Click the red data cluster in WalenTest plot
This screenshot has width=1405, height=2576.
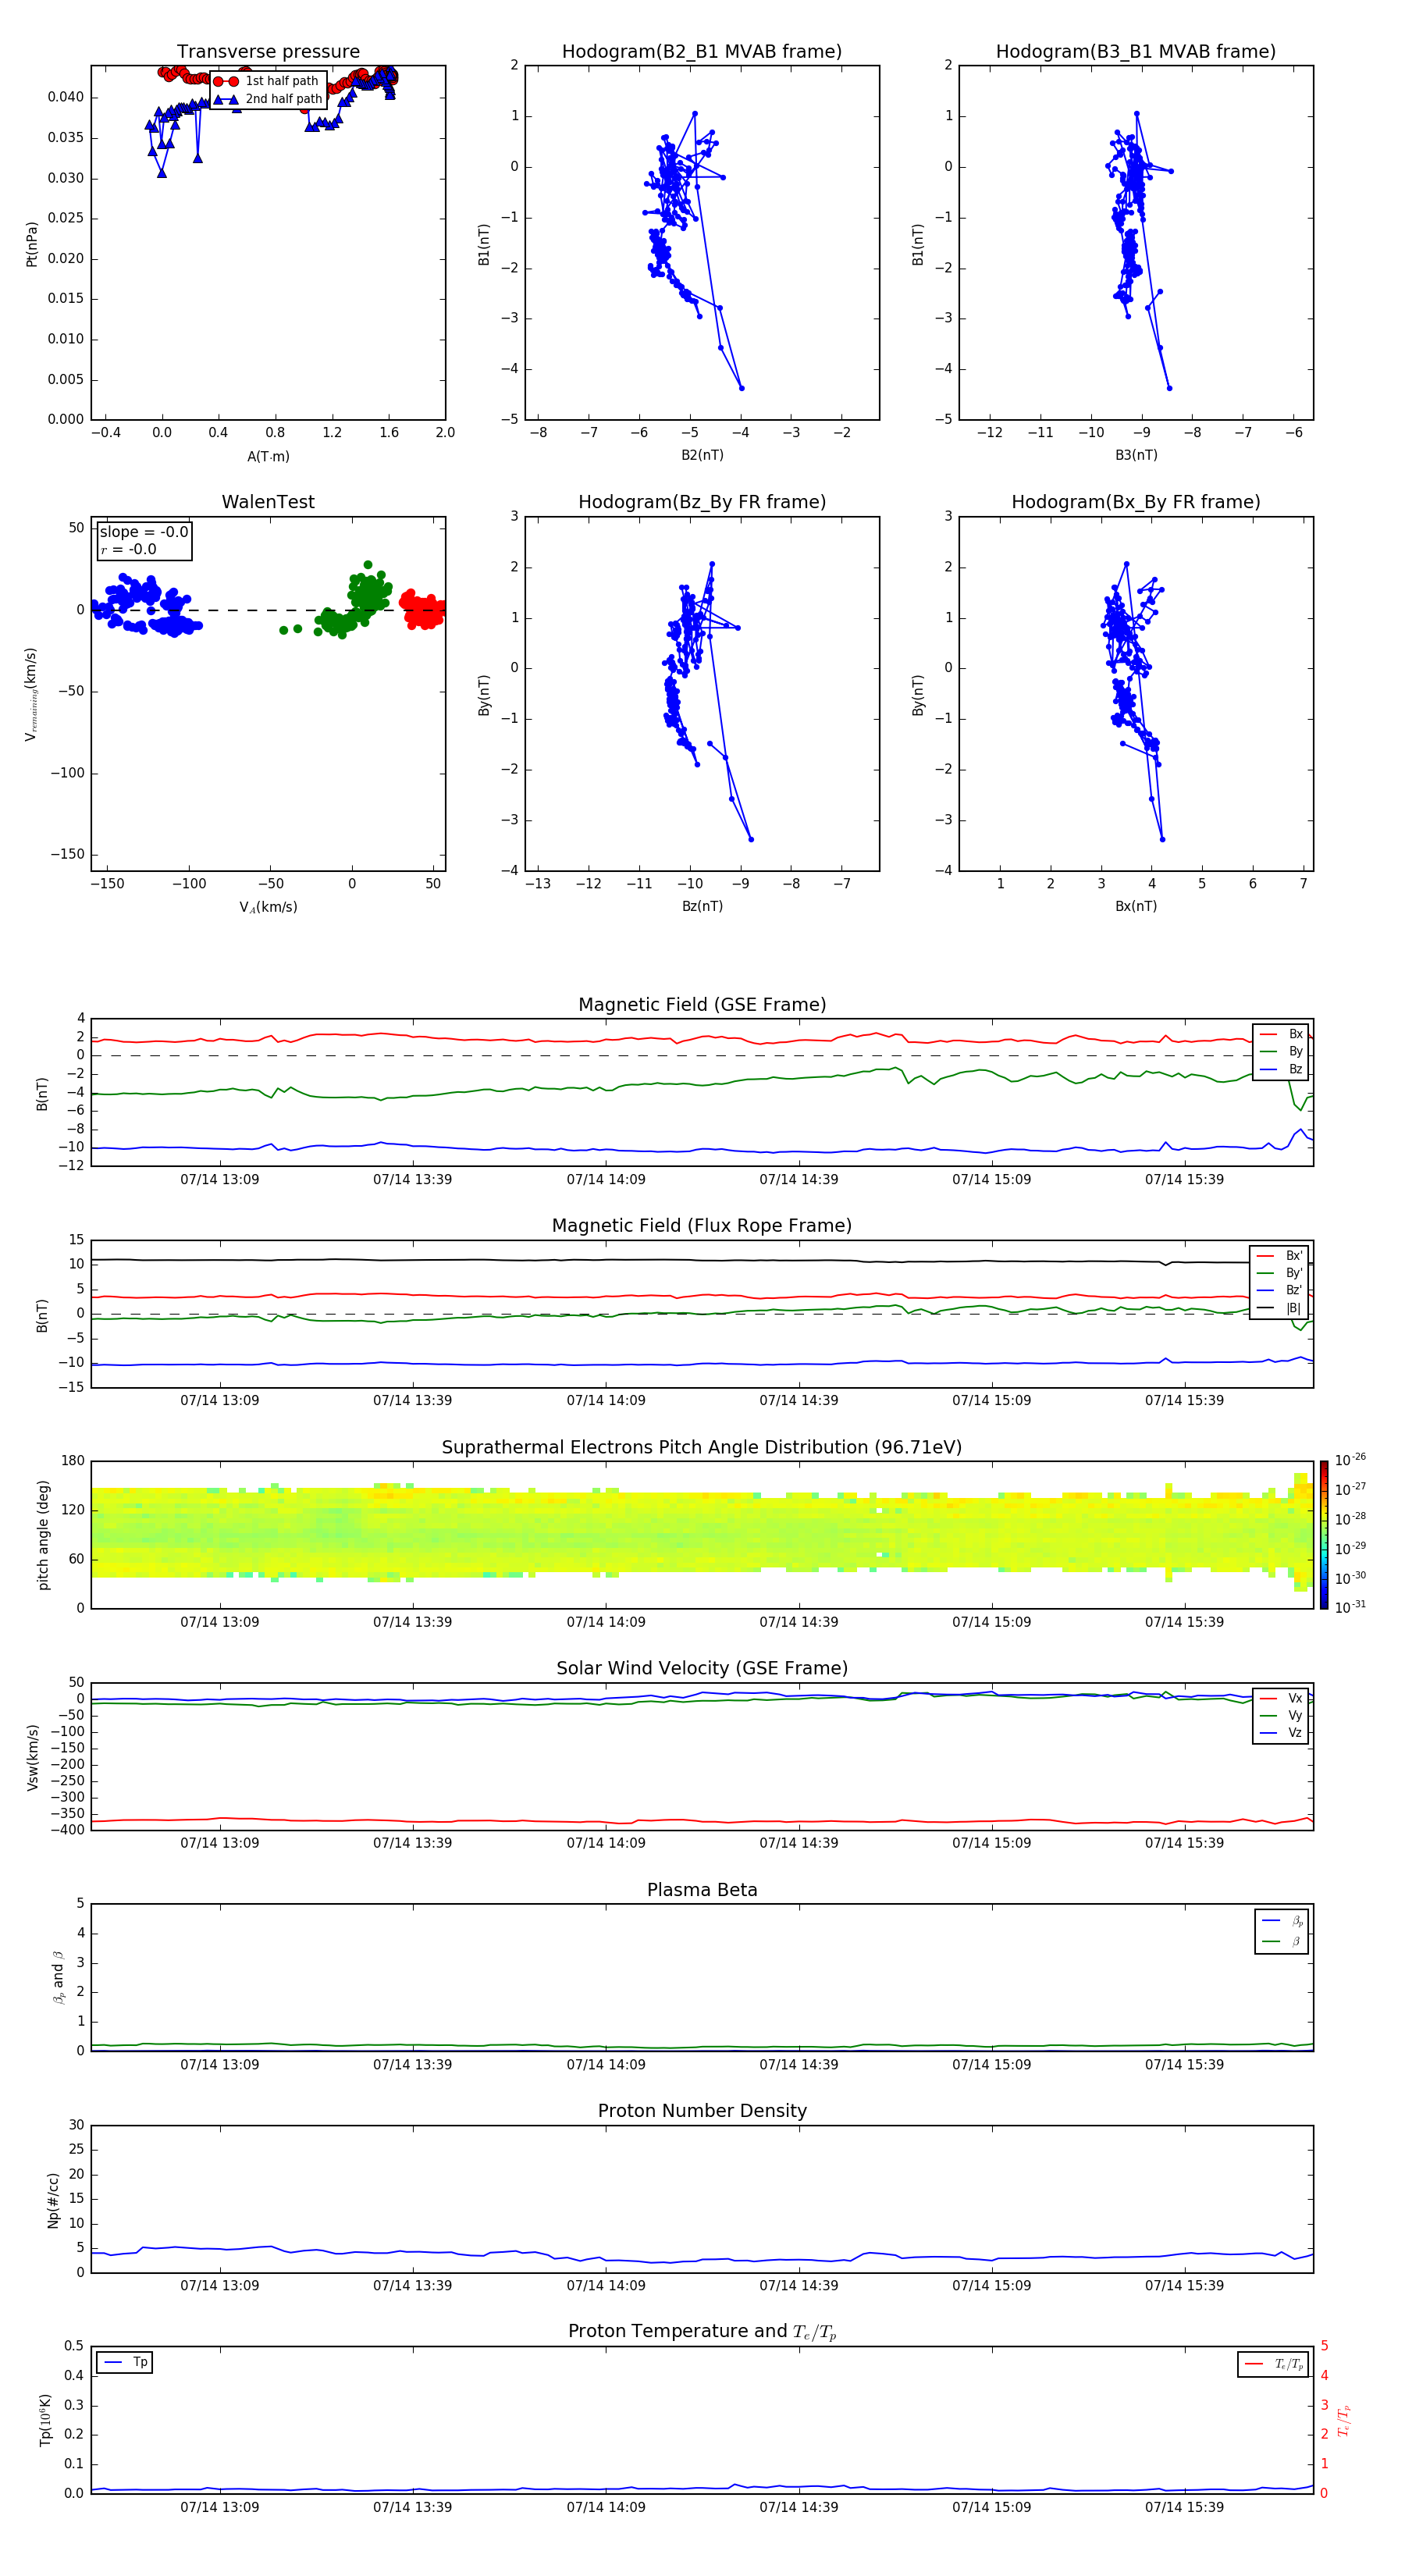click(423, 609)
